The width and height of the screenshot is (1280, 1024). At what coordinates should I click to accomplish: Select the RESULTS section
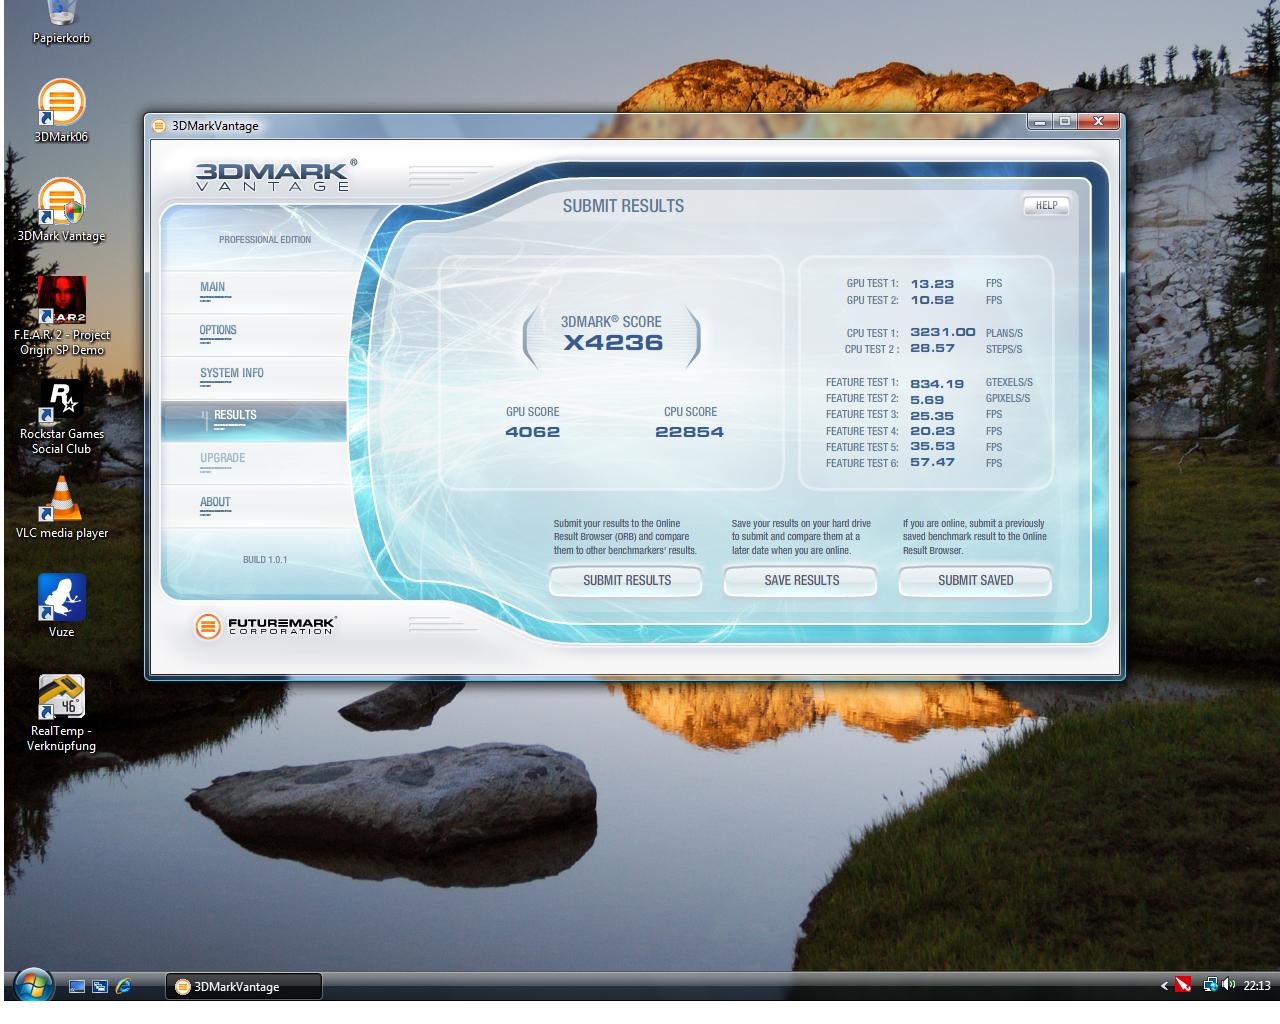(254, 420)
